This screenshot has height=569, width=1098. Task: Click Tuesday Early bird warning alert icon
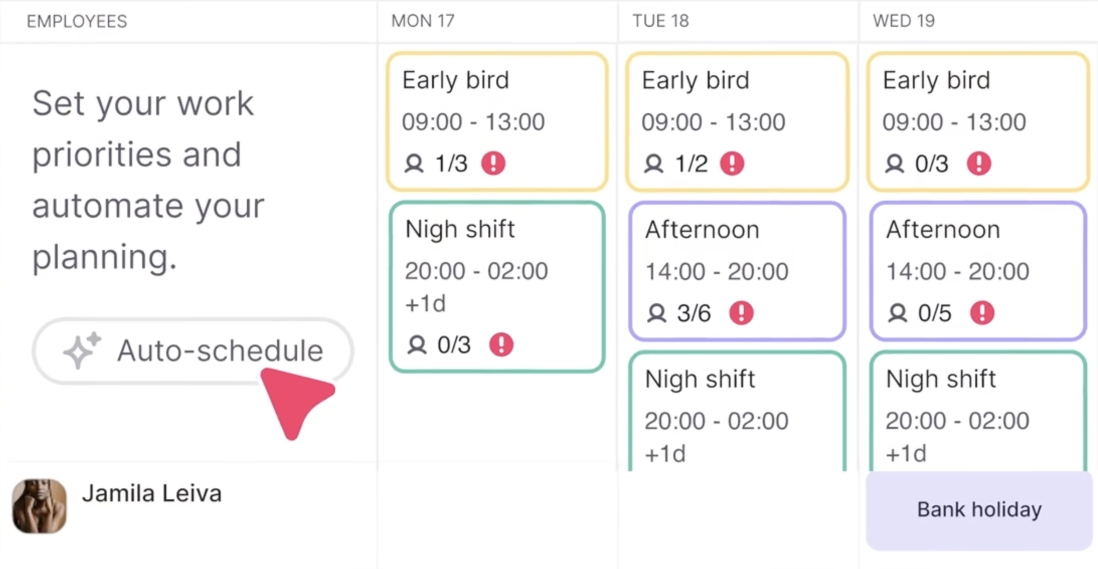(x=733, y=164)
